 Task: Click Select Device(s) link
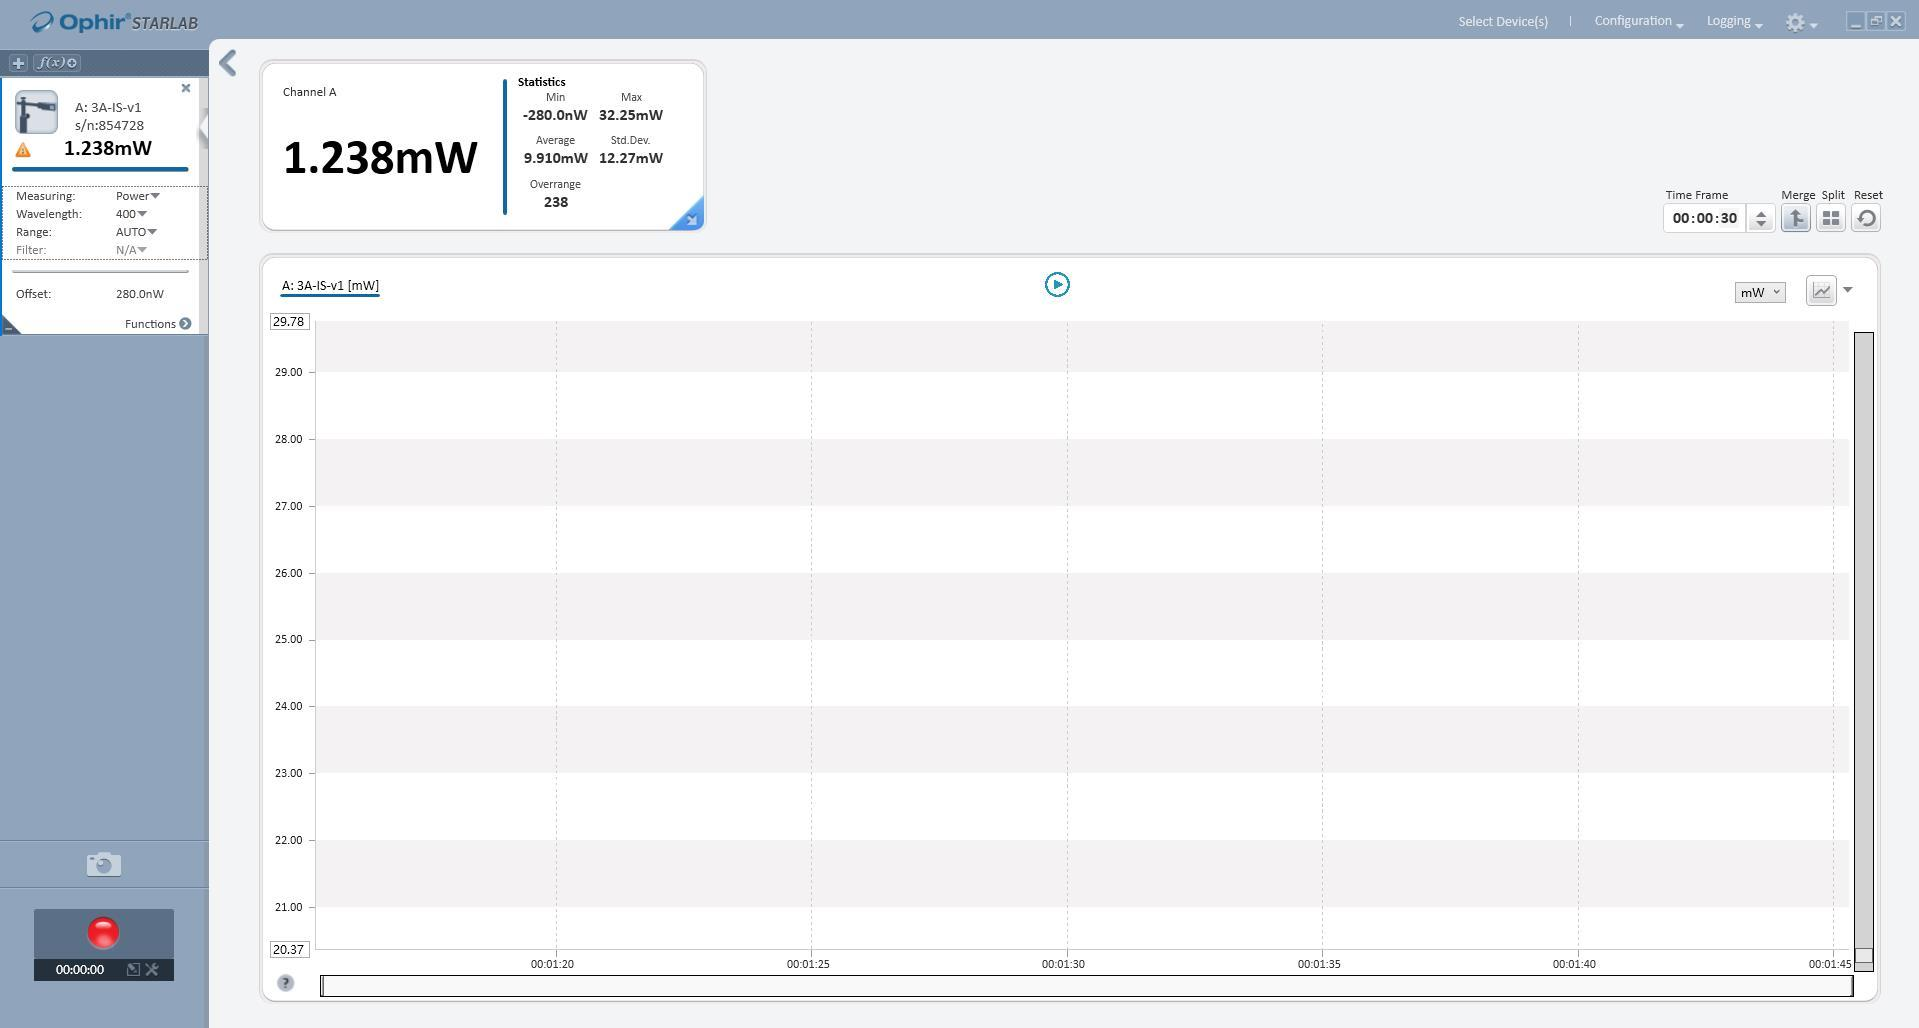tap(1502, 21)
